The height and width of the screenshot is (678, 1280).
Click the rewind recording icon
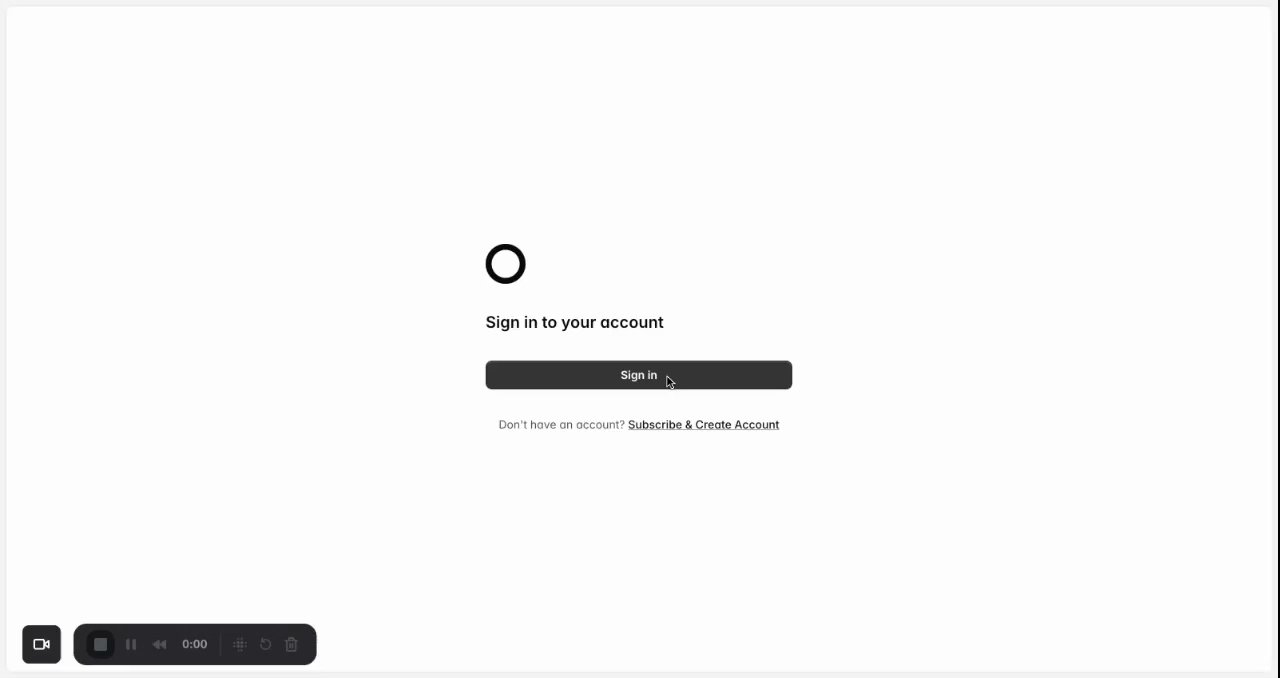[x=159, y=644]
